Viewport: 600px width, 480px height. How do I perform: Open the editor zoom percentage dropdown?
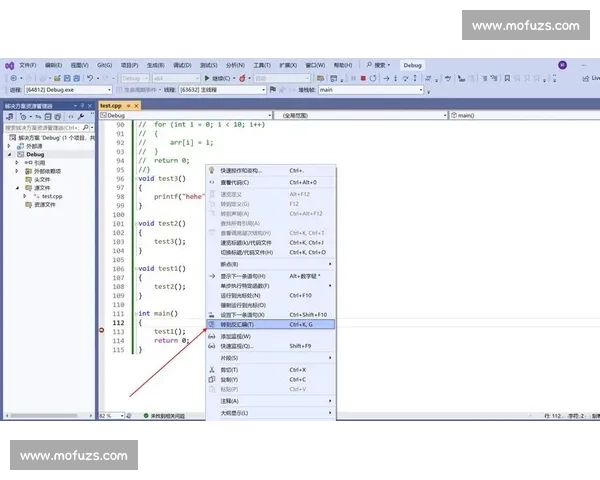[110, 414]
